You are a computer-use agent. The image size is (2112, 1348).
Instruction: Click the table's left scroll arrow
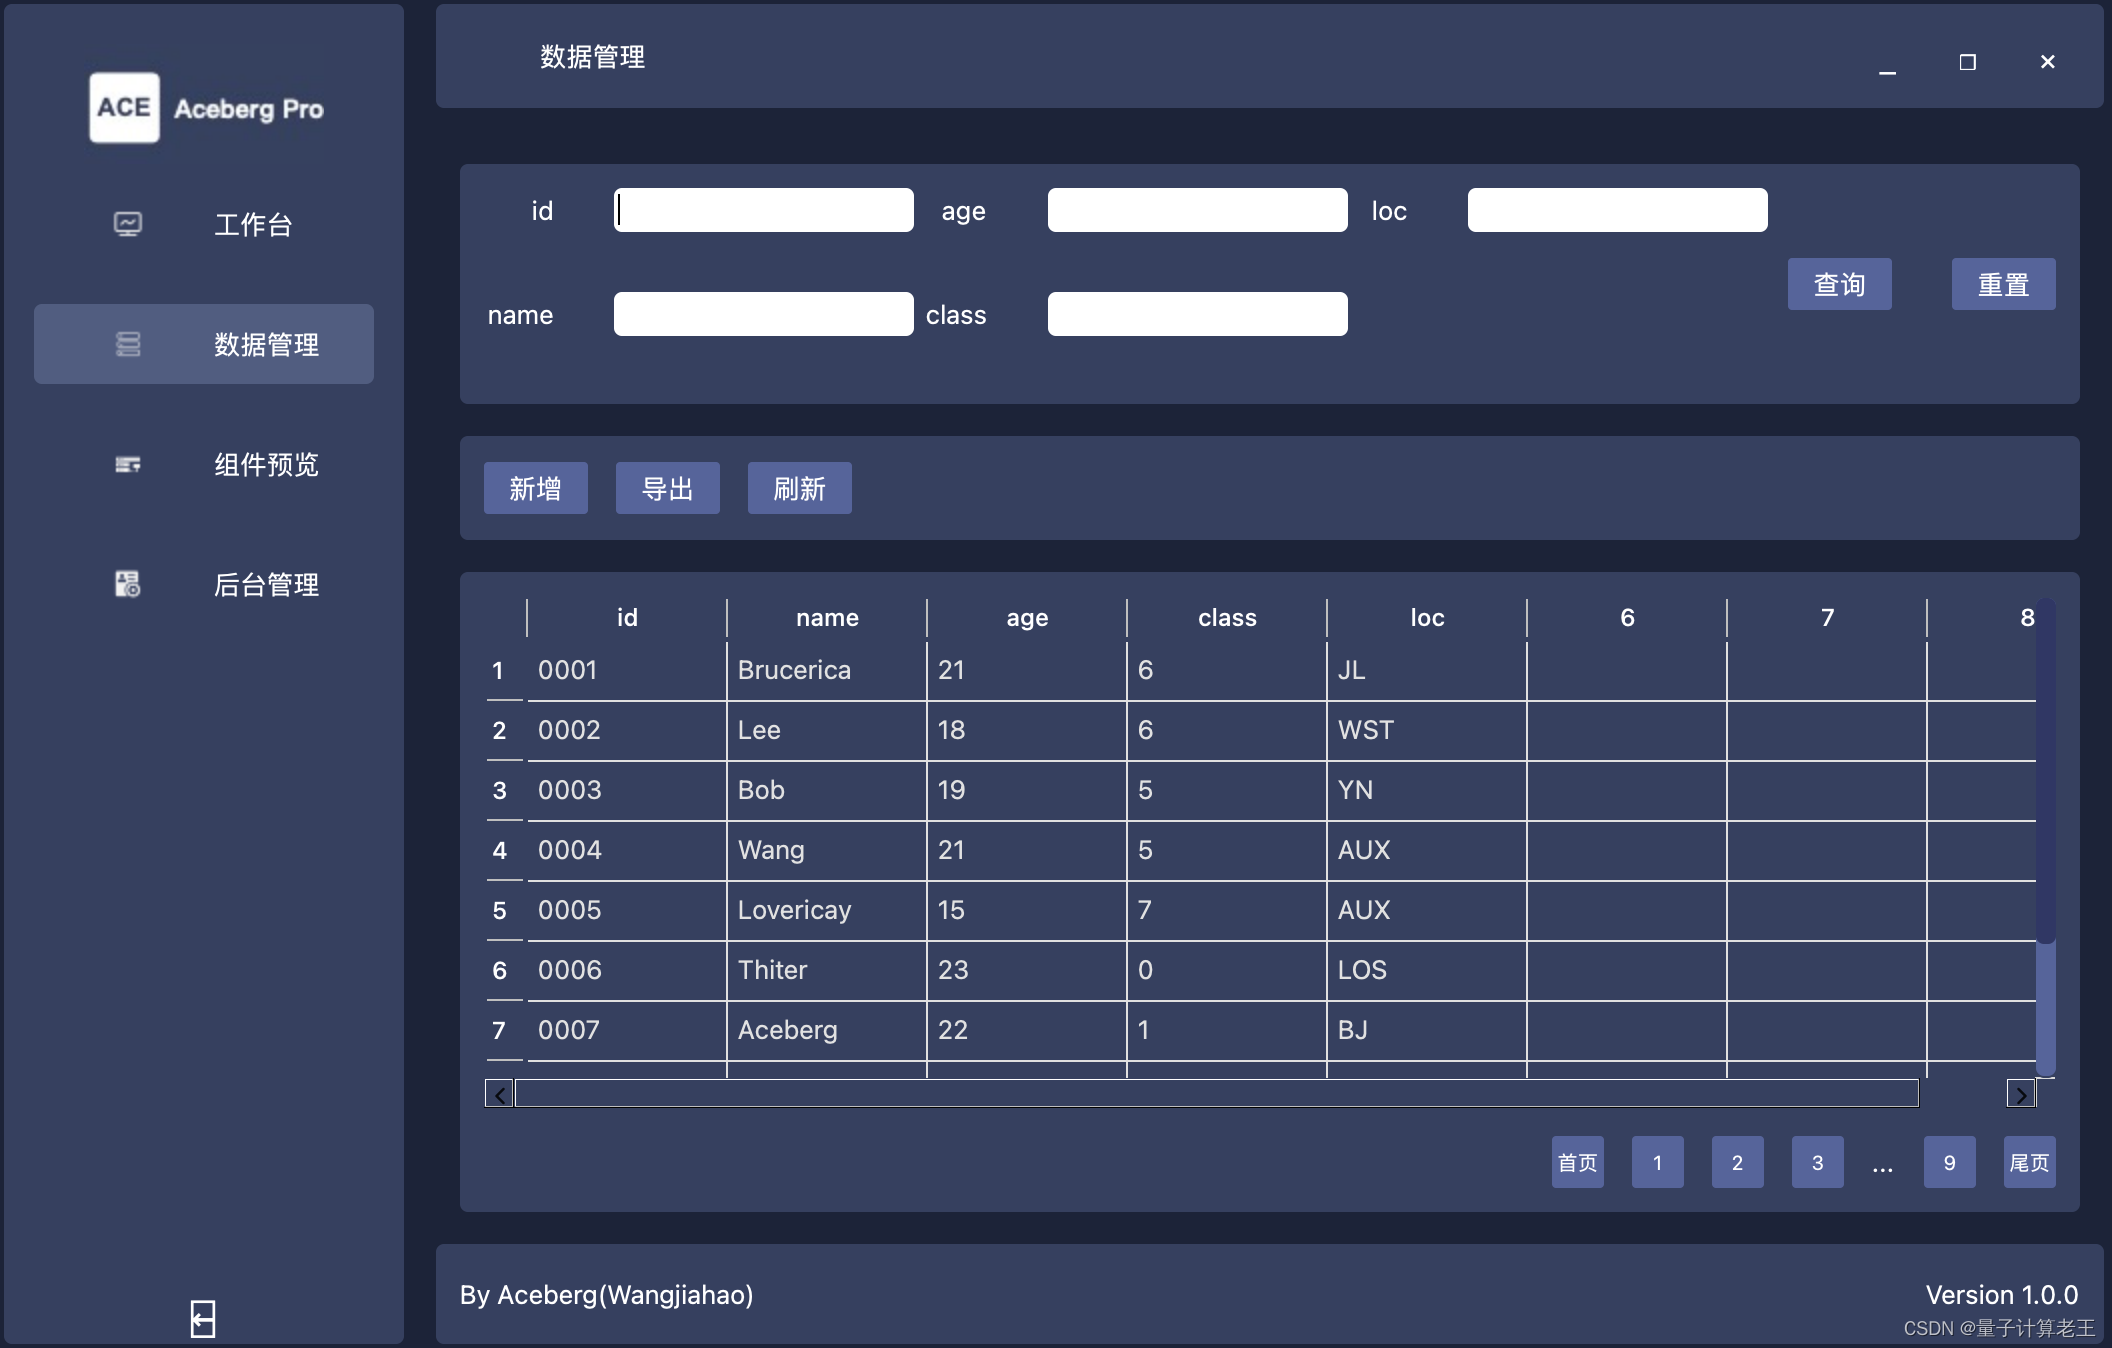click(x=499, y=1094)
